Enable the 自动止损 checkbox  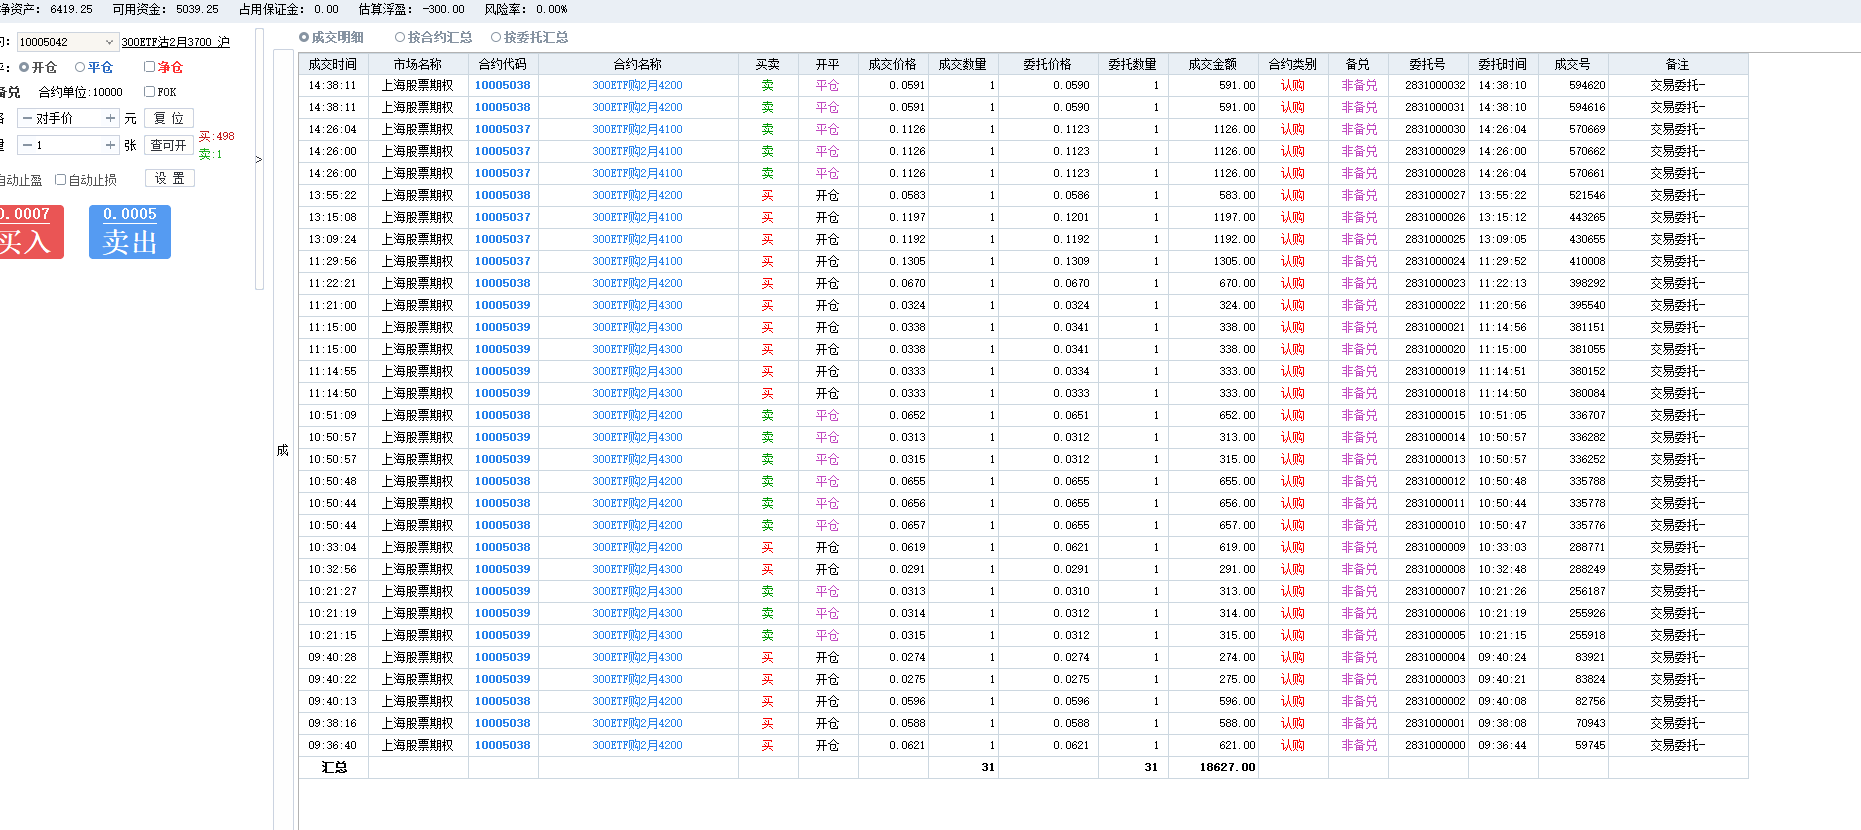(61, 180)
